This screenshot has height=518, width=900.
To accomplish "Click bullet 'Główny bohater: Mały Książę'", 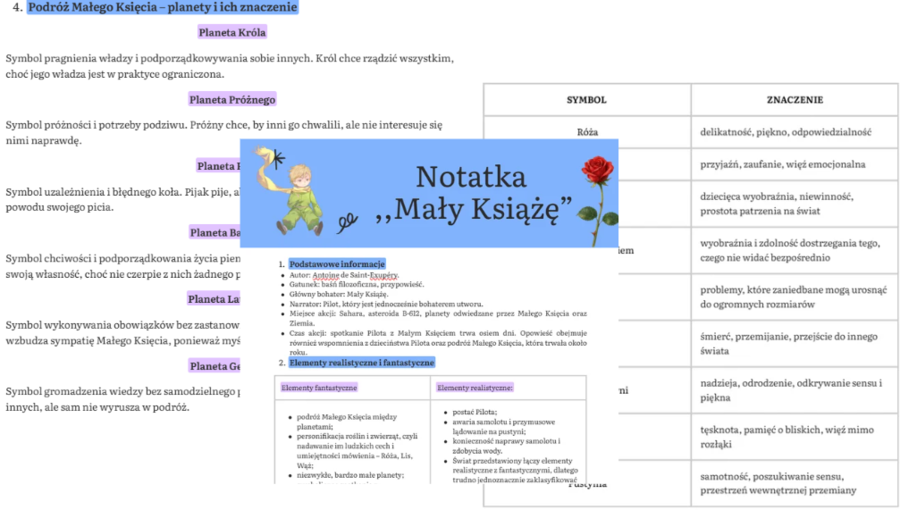I will [x=339, y=294].
